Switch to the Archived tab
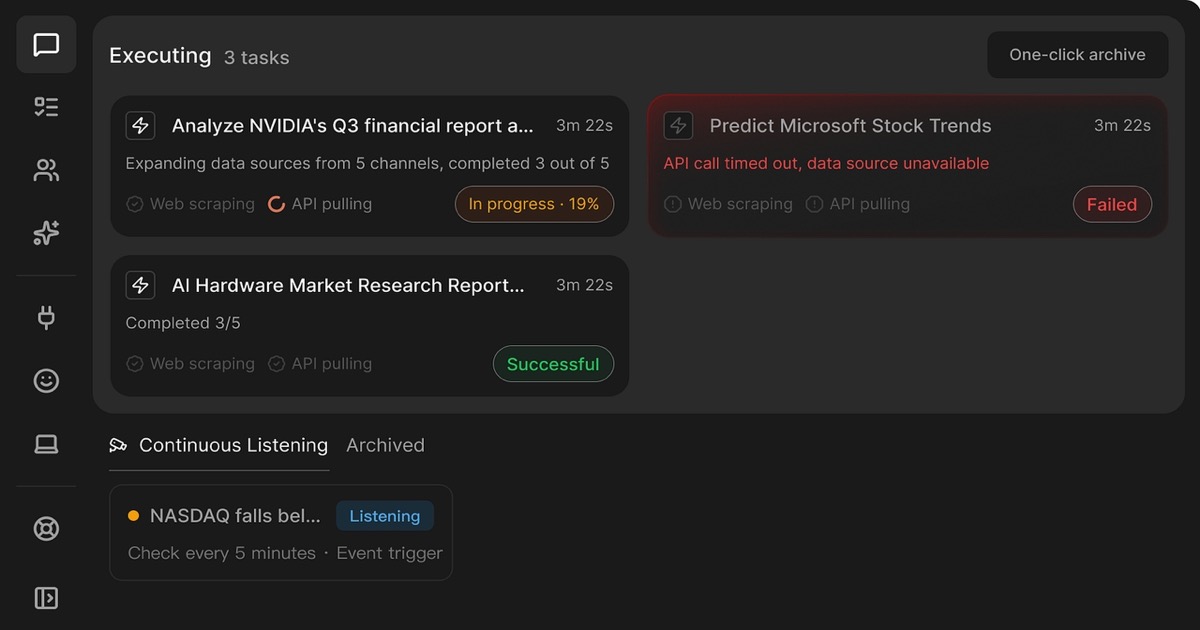1200x630 pixels. click(x=385, y=445)
